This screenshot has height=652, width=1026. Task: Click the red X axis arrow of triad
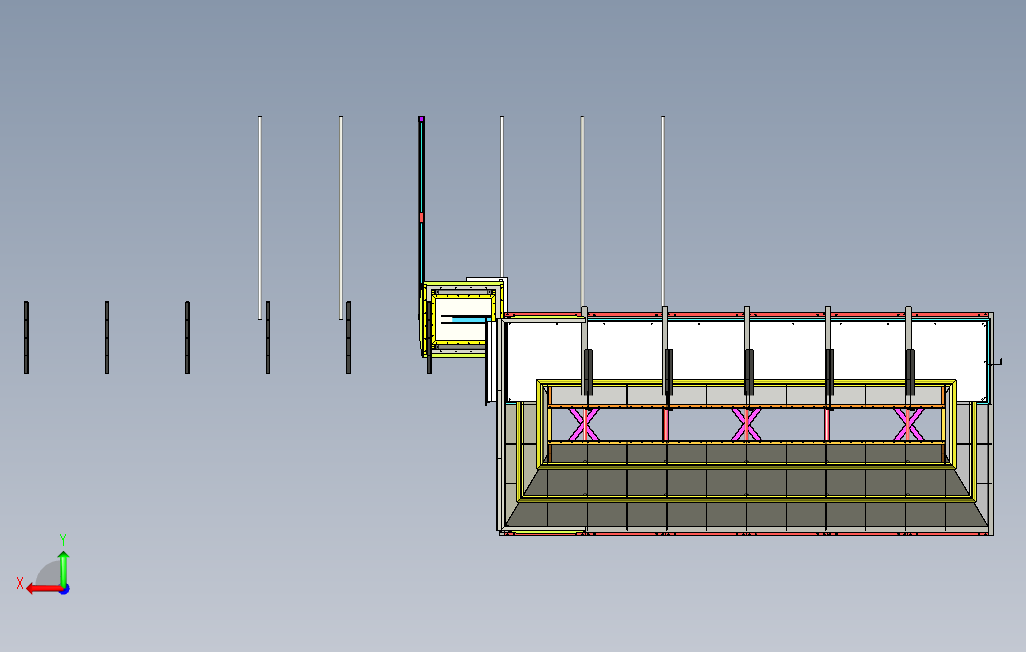click(x=43, y=589)
